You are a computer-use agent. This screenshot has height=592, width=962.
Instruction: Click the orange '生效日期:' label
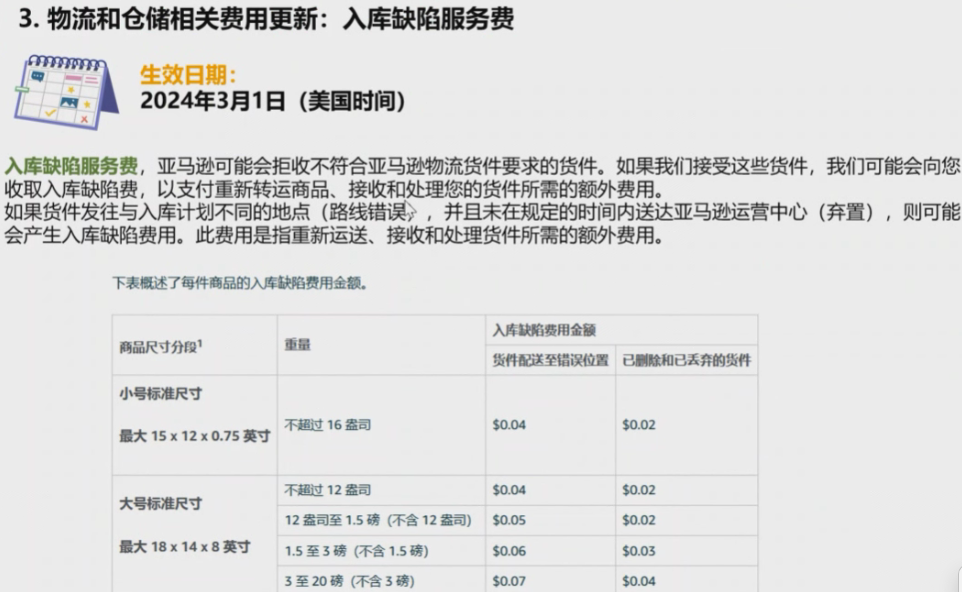[188, 75]
